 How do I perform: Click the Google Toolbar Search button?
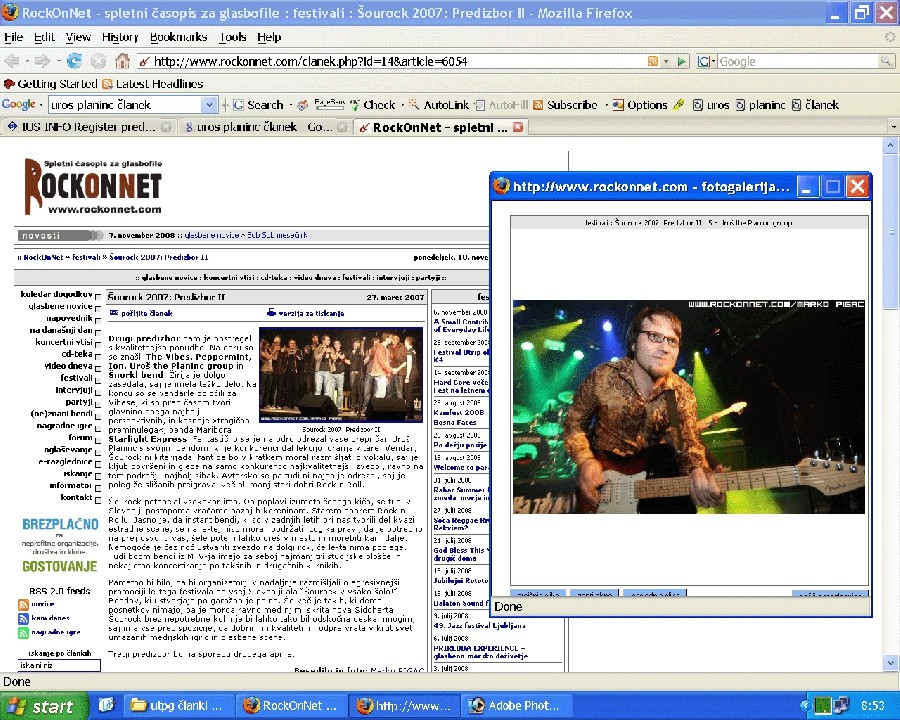click(x=258, y=105)
